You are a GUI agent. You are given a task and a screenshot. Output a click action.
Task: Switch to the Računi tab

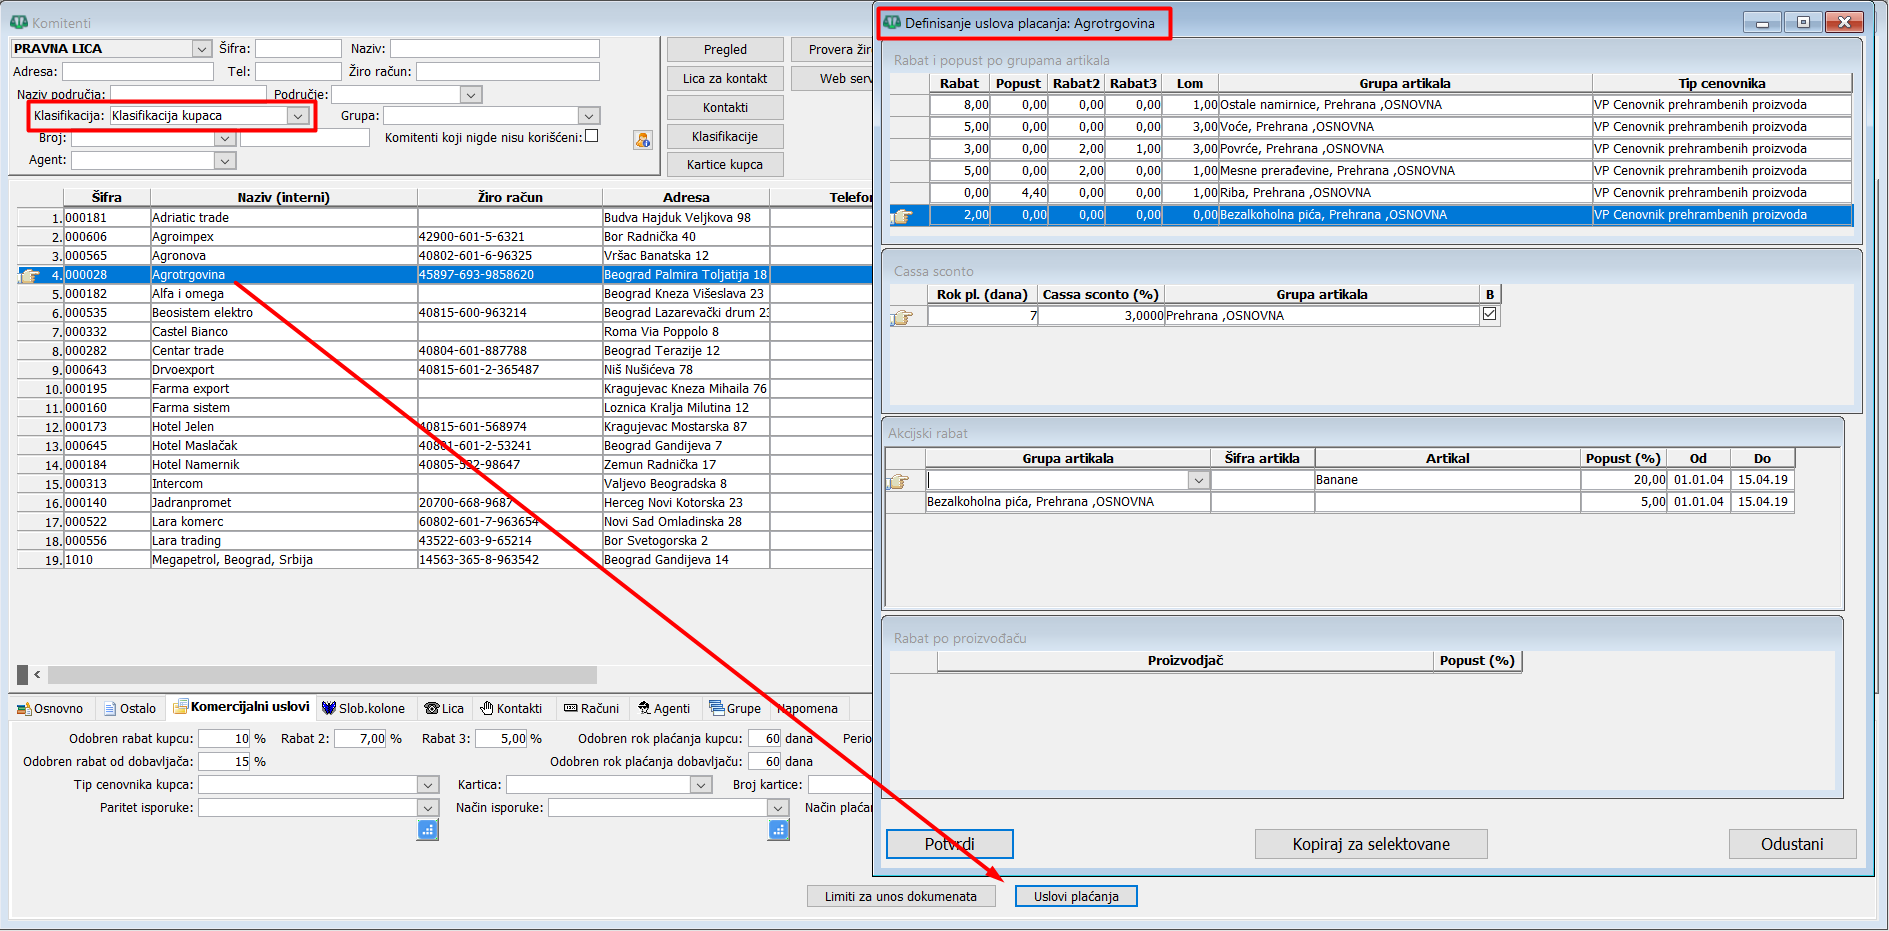coord(591,708)
